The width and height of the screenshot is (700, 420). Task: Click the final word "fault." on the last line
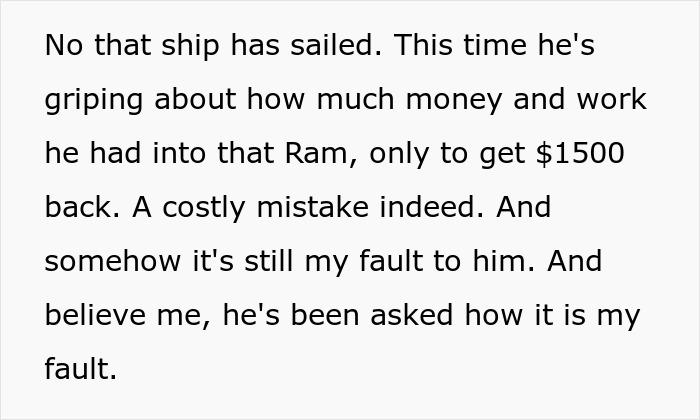81,370
